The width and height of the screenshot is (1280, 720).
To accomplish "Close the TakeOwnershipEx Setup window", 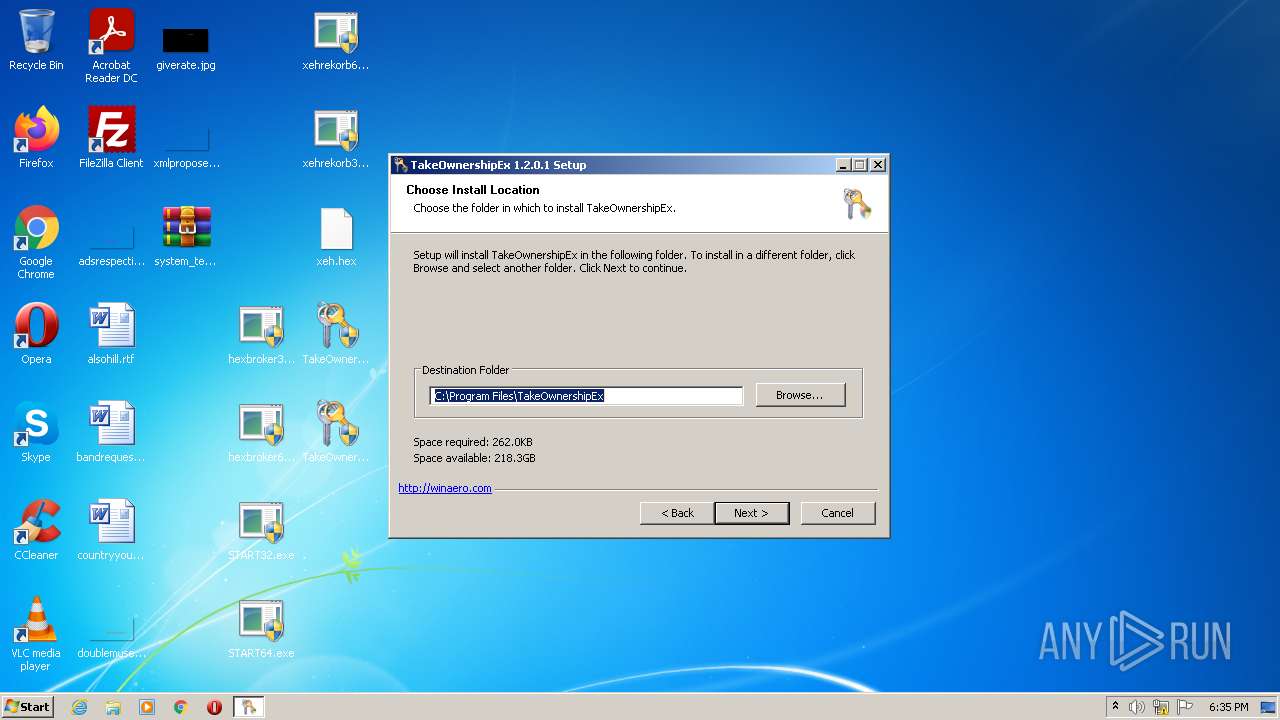I will pyautogui.click(x=877, y=165).
